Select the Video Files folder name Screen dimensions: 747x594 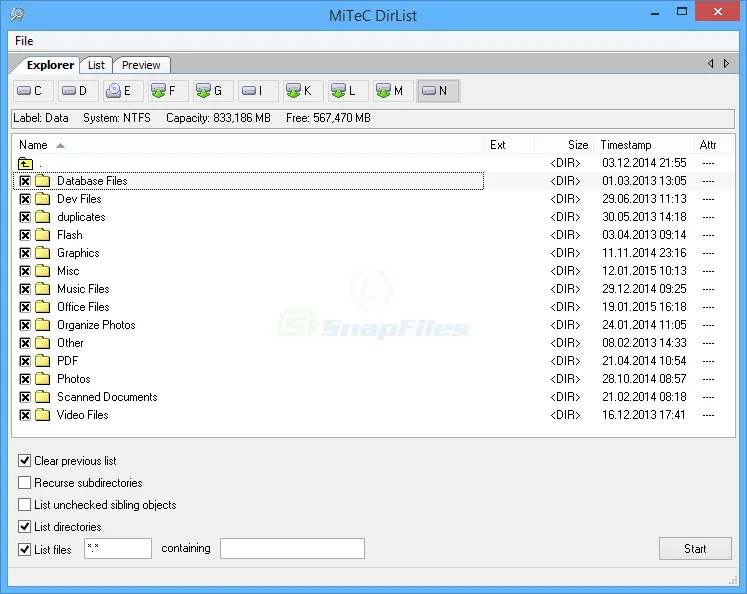tap(82, 415)
